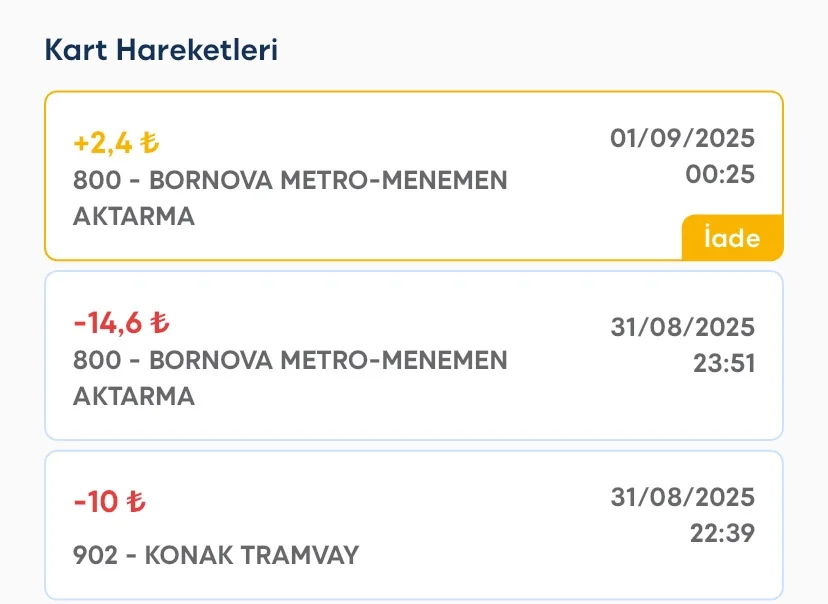
Task: Open 800 - BORNOVA METRO-MENEMEN entry charged -14,6
Action: (x=290, y=360)
